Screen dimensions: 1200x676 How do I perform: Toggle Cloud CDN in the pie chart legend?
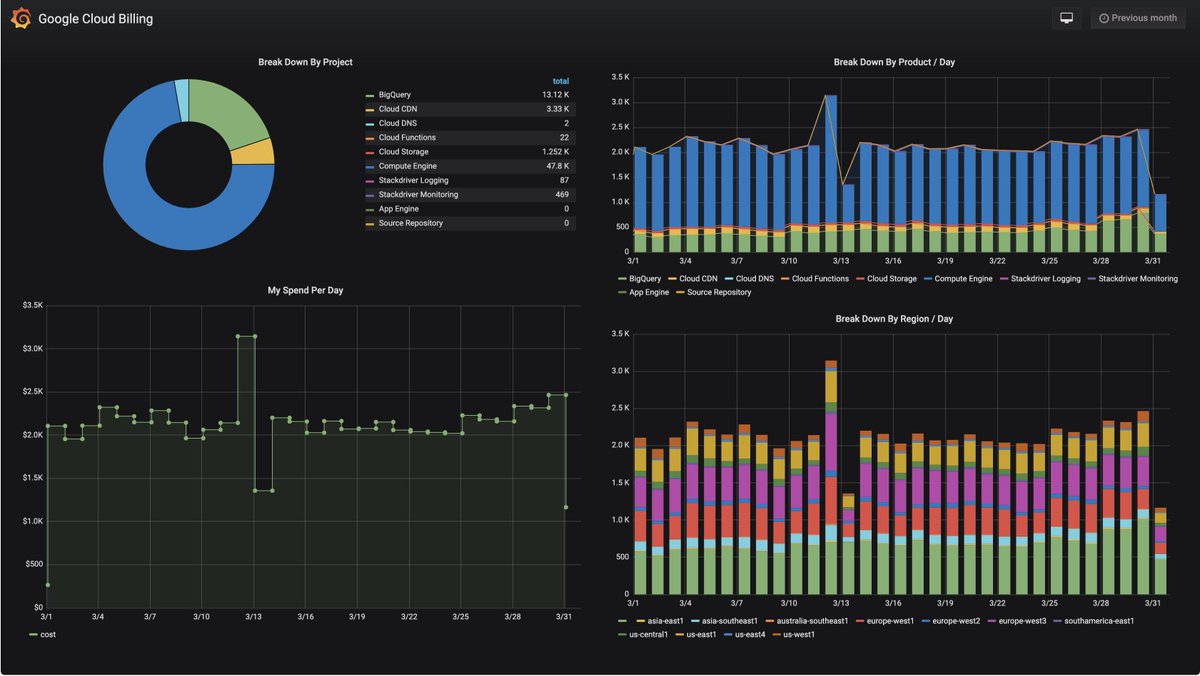(397, 109)
